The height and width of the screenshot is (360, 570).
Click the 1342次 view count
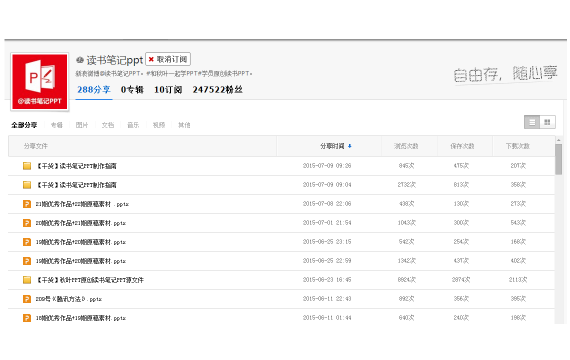406,261
